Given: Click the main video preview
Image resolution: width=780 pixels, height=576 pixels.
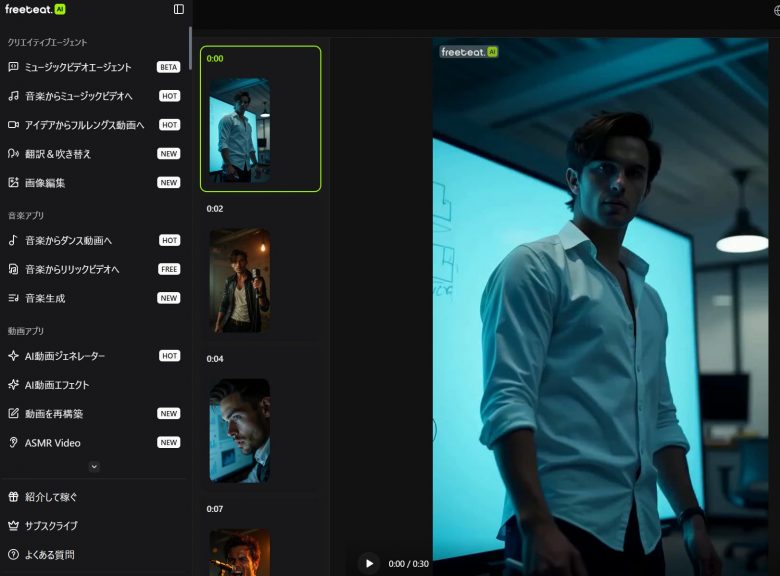Looking at the screenshot, I should (600, 307).
